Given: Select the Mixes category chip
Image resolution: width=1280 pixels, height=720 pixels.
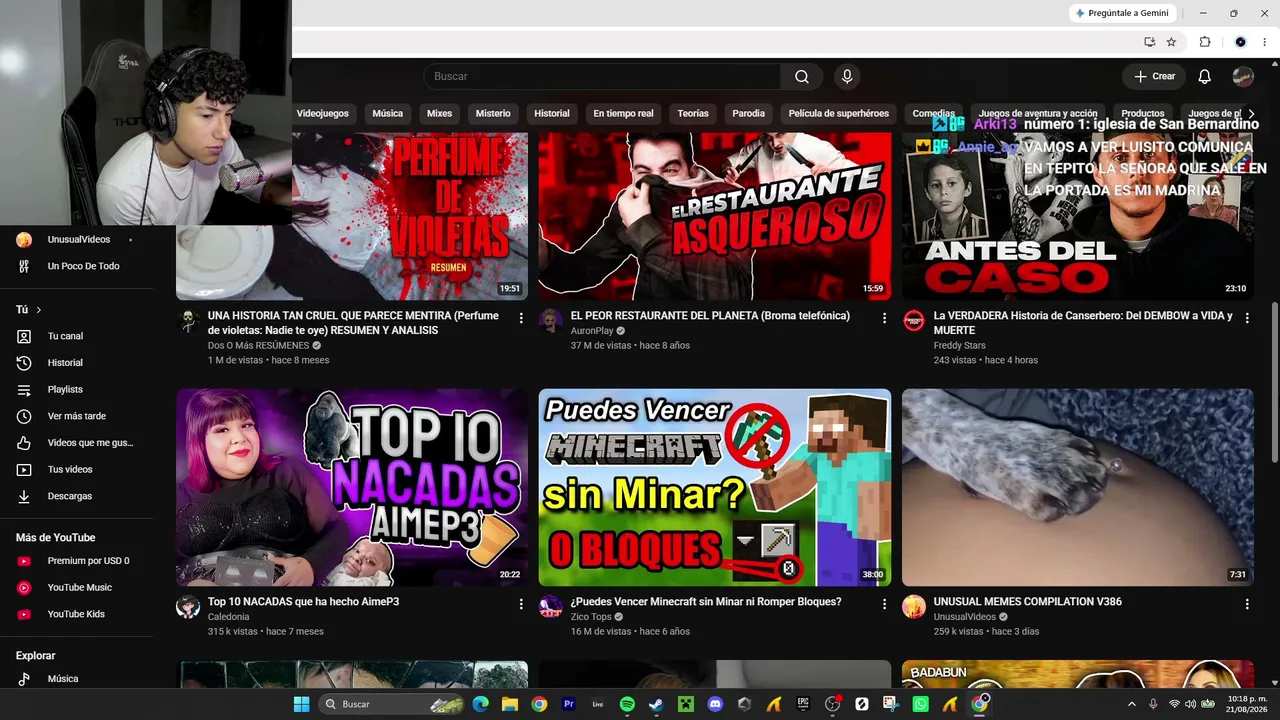Looking at the screenshot, I should point(440,114).
